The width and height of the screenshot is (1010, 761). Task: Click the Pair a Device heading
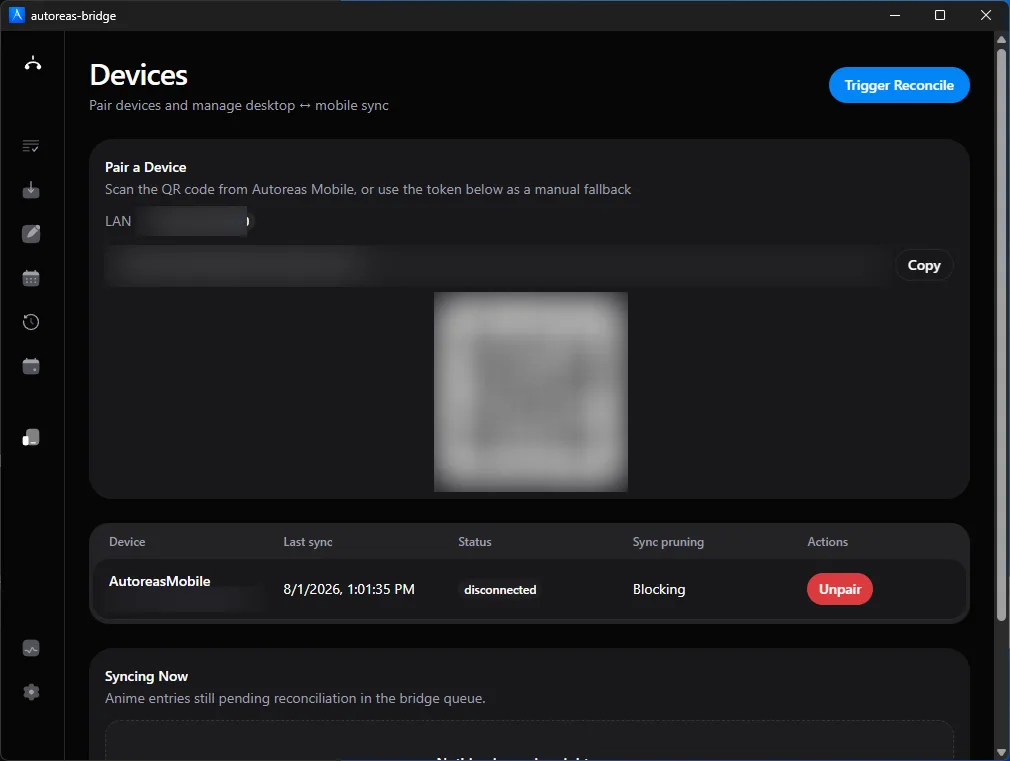point(146,168)
